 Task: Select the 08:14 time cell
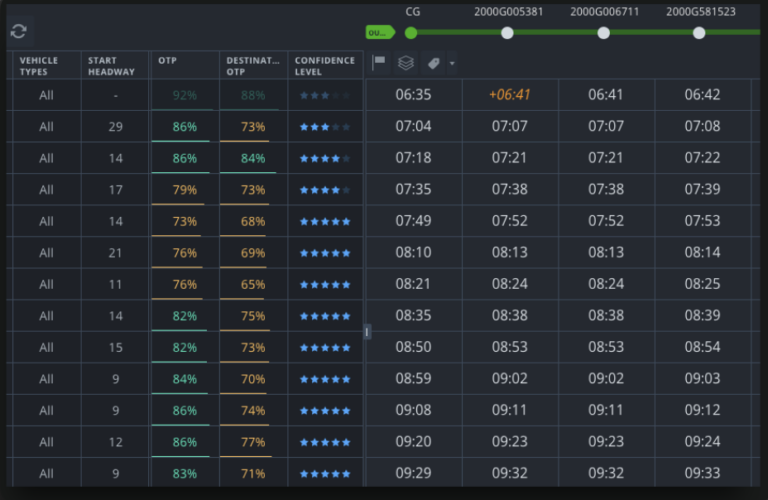(x=702, y=252)
